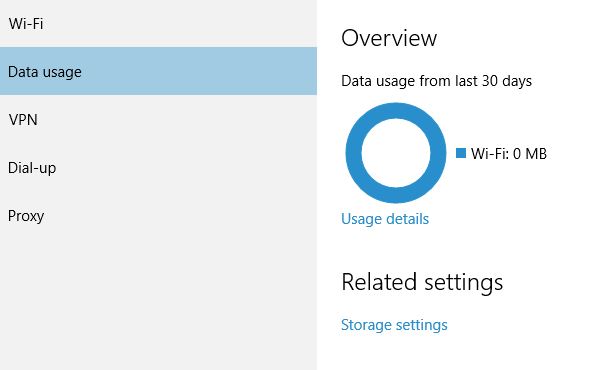The height and width of the screenshot is (370, 608).
Task: Click the empty sidebar area below Proxy
Action: (158, 304)
